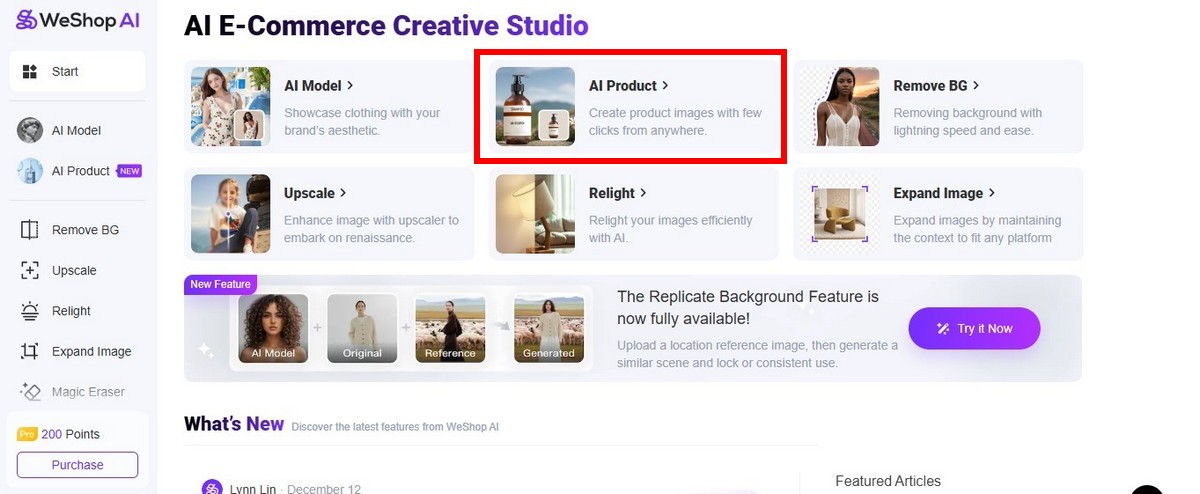Open the Expand Image card thumbnail
1200x494 pixels.
pos(840,214)
